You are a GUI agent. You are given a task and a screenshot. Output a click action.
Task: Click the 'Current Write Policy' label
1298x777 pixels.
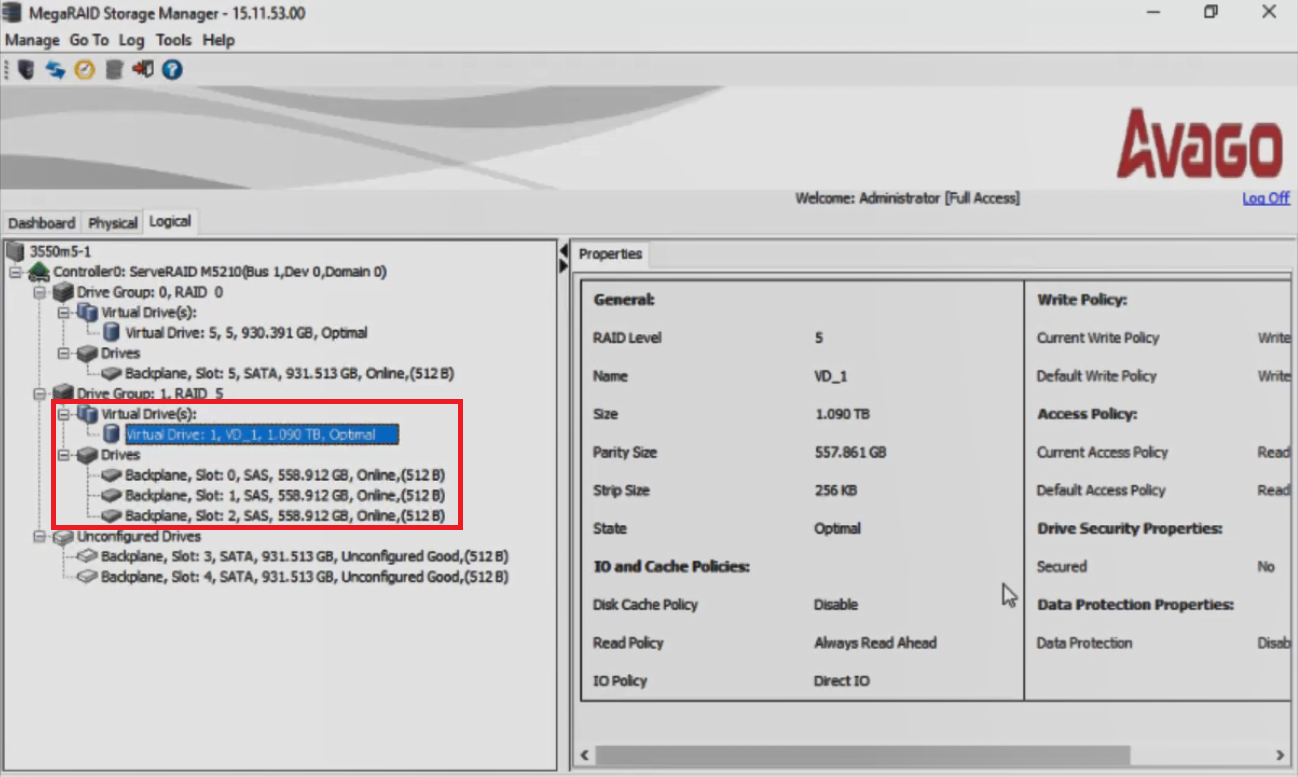click(1098, 338)
